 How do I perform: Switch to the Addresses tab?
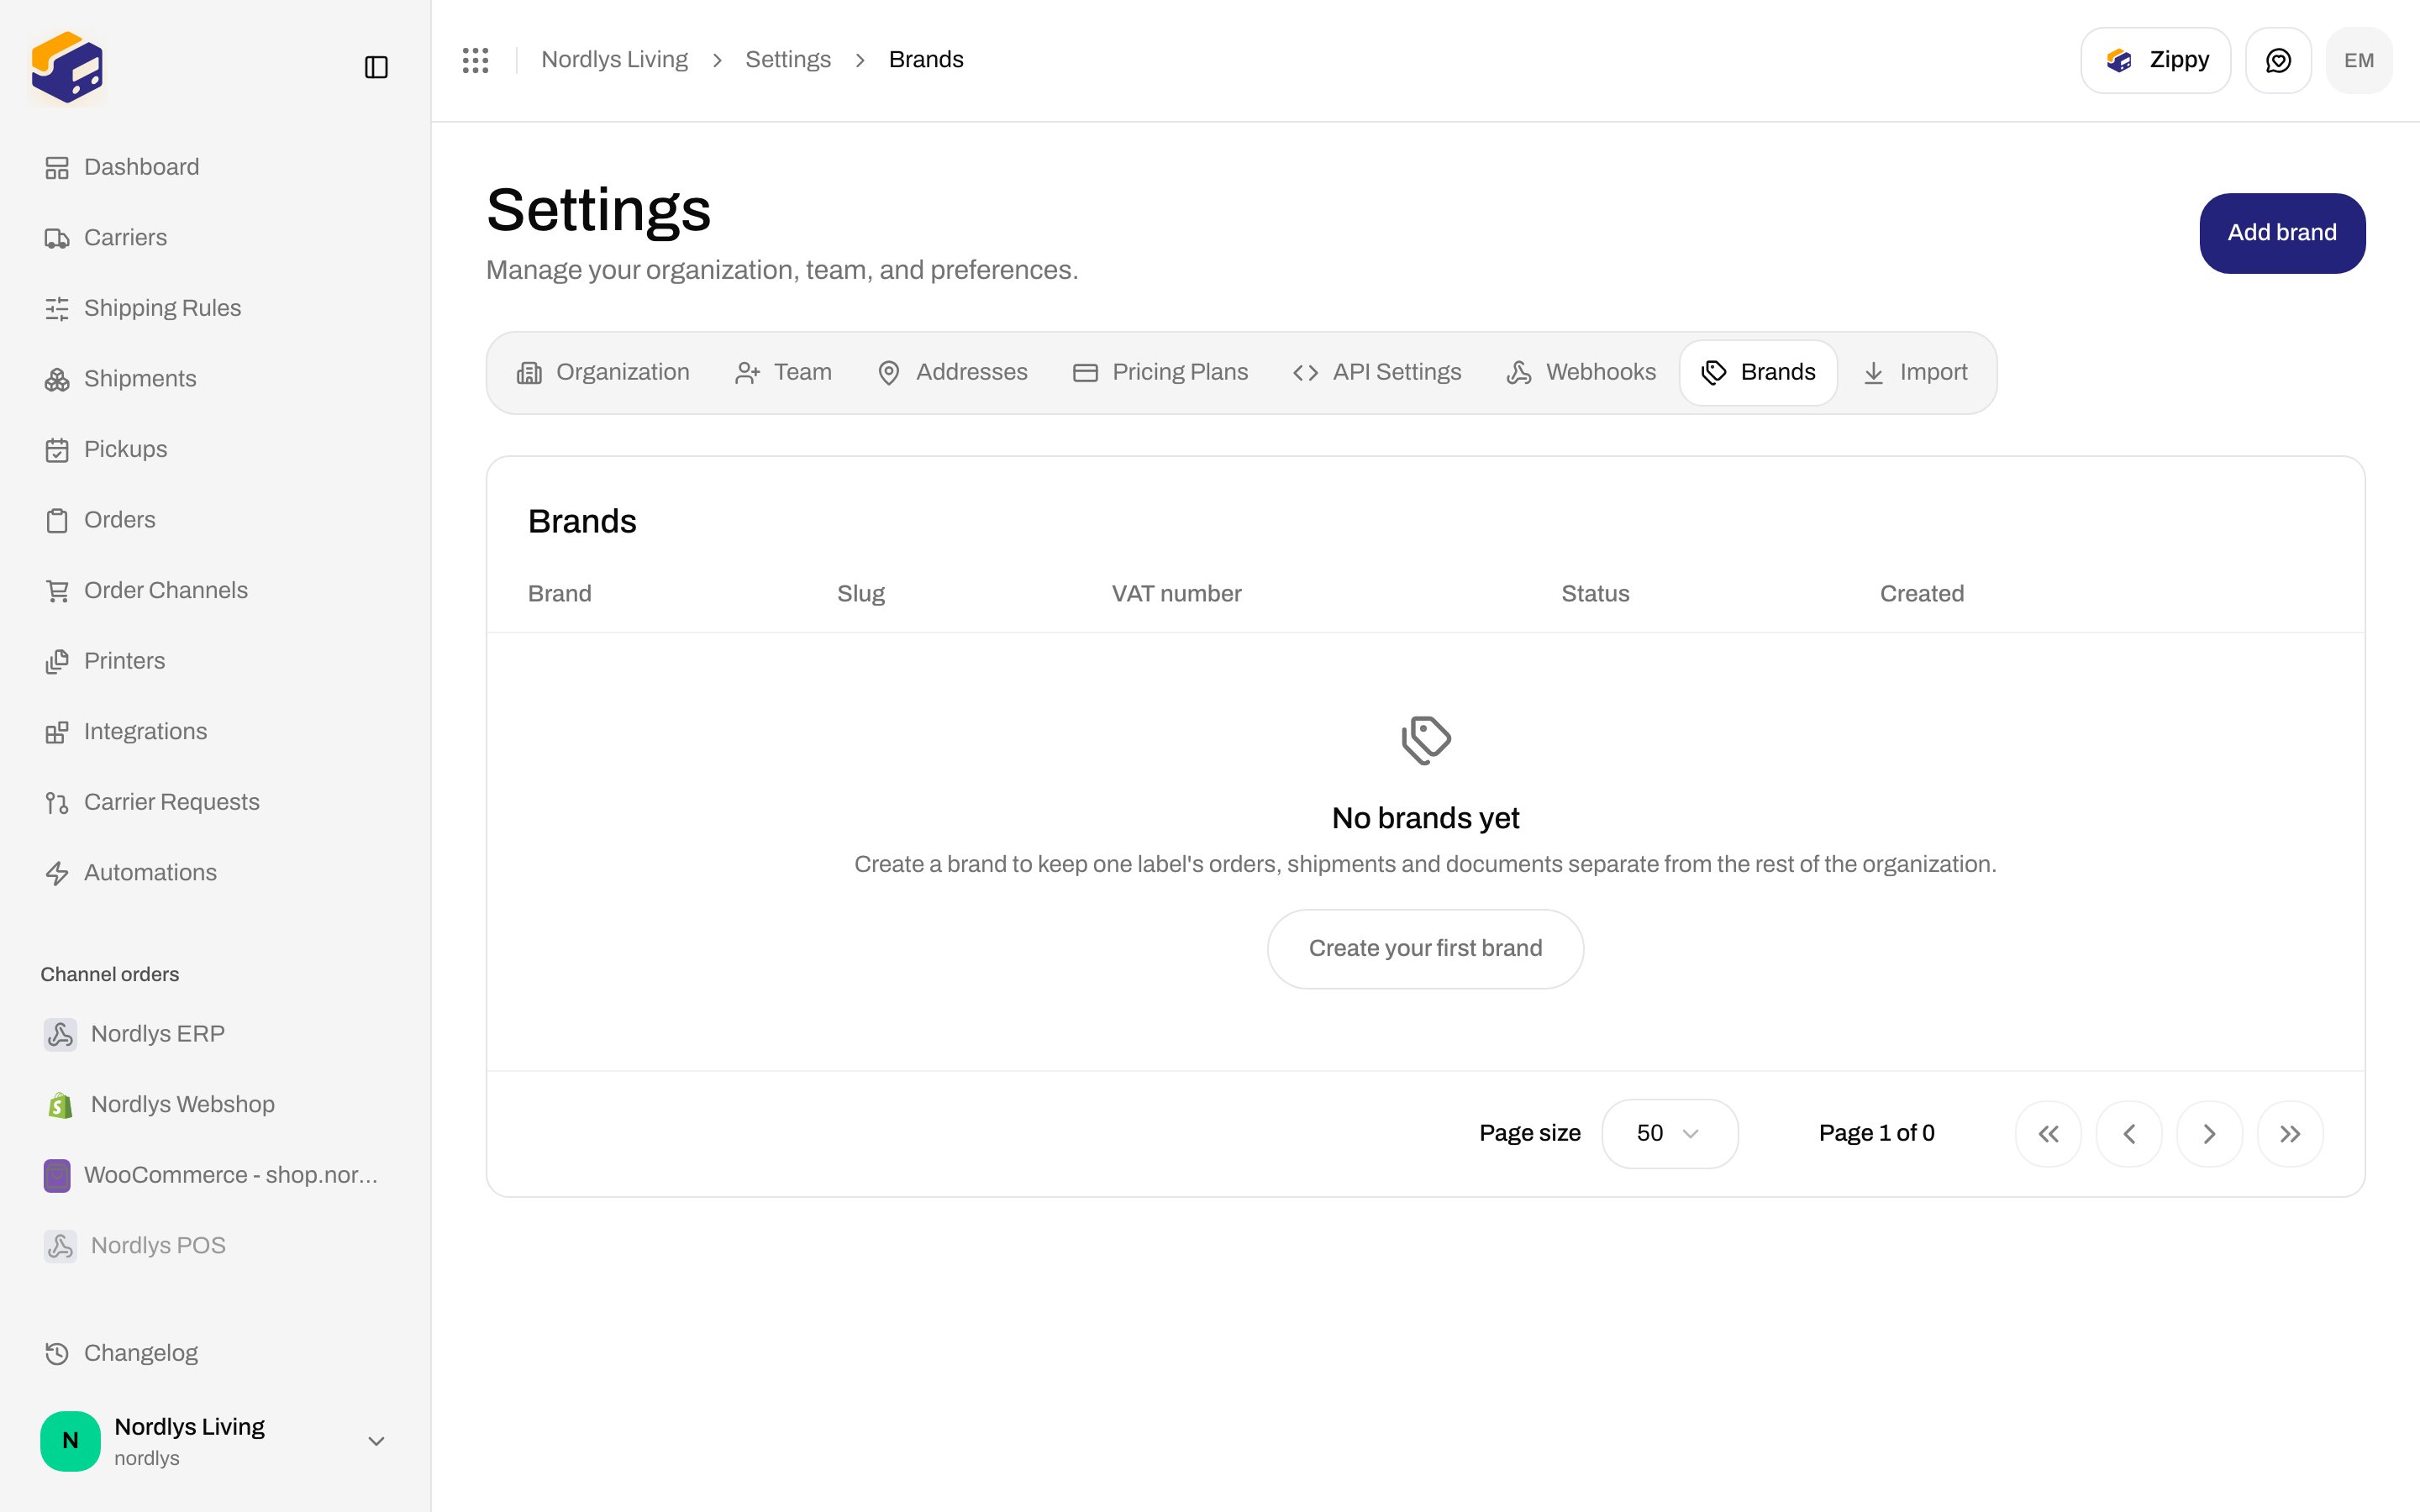coord(952,373)
